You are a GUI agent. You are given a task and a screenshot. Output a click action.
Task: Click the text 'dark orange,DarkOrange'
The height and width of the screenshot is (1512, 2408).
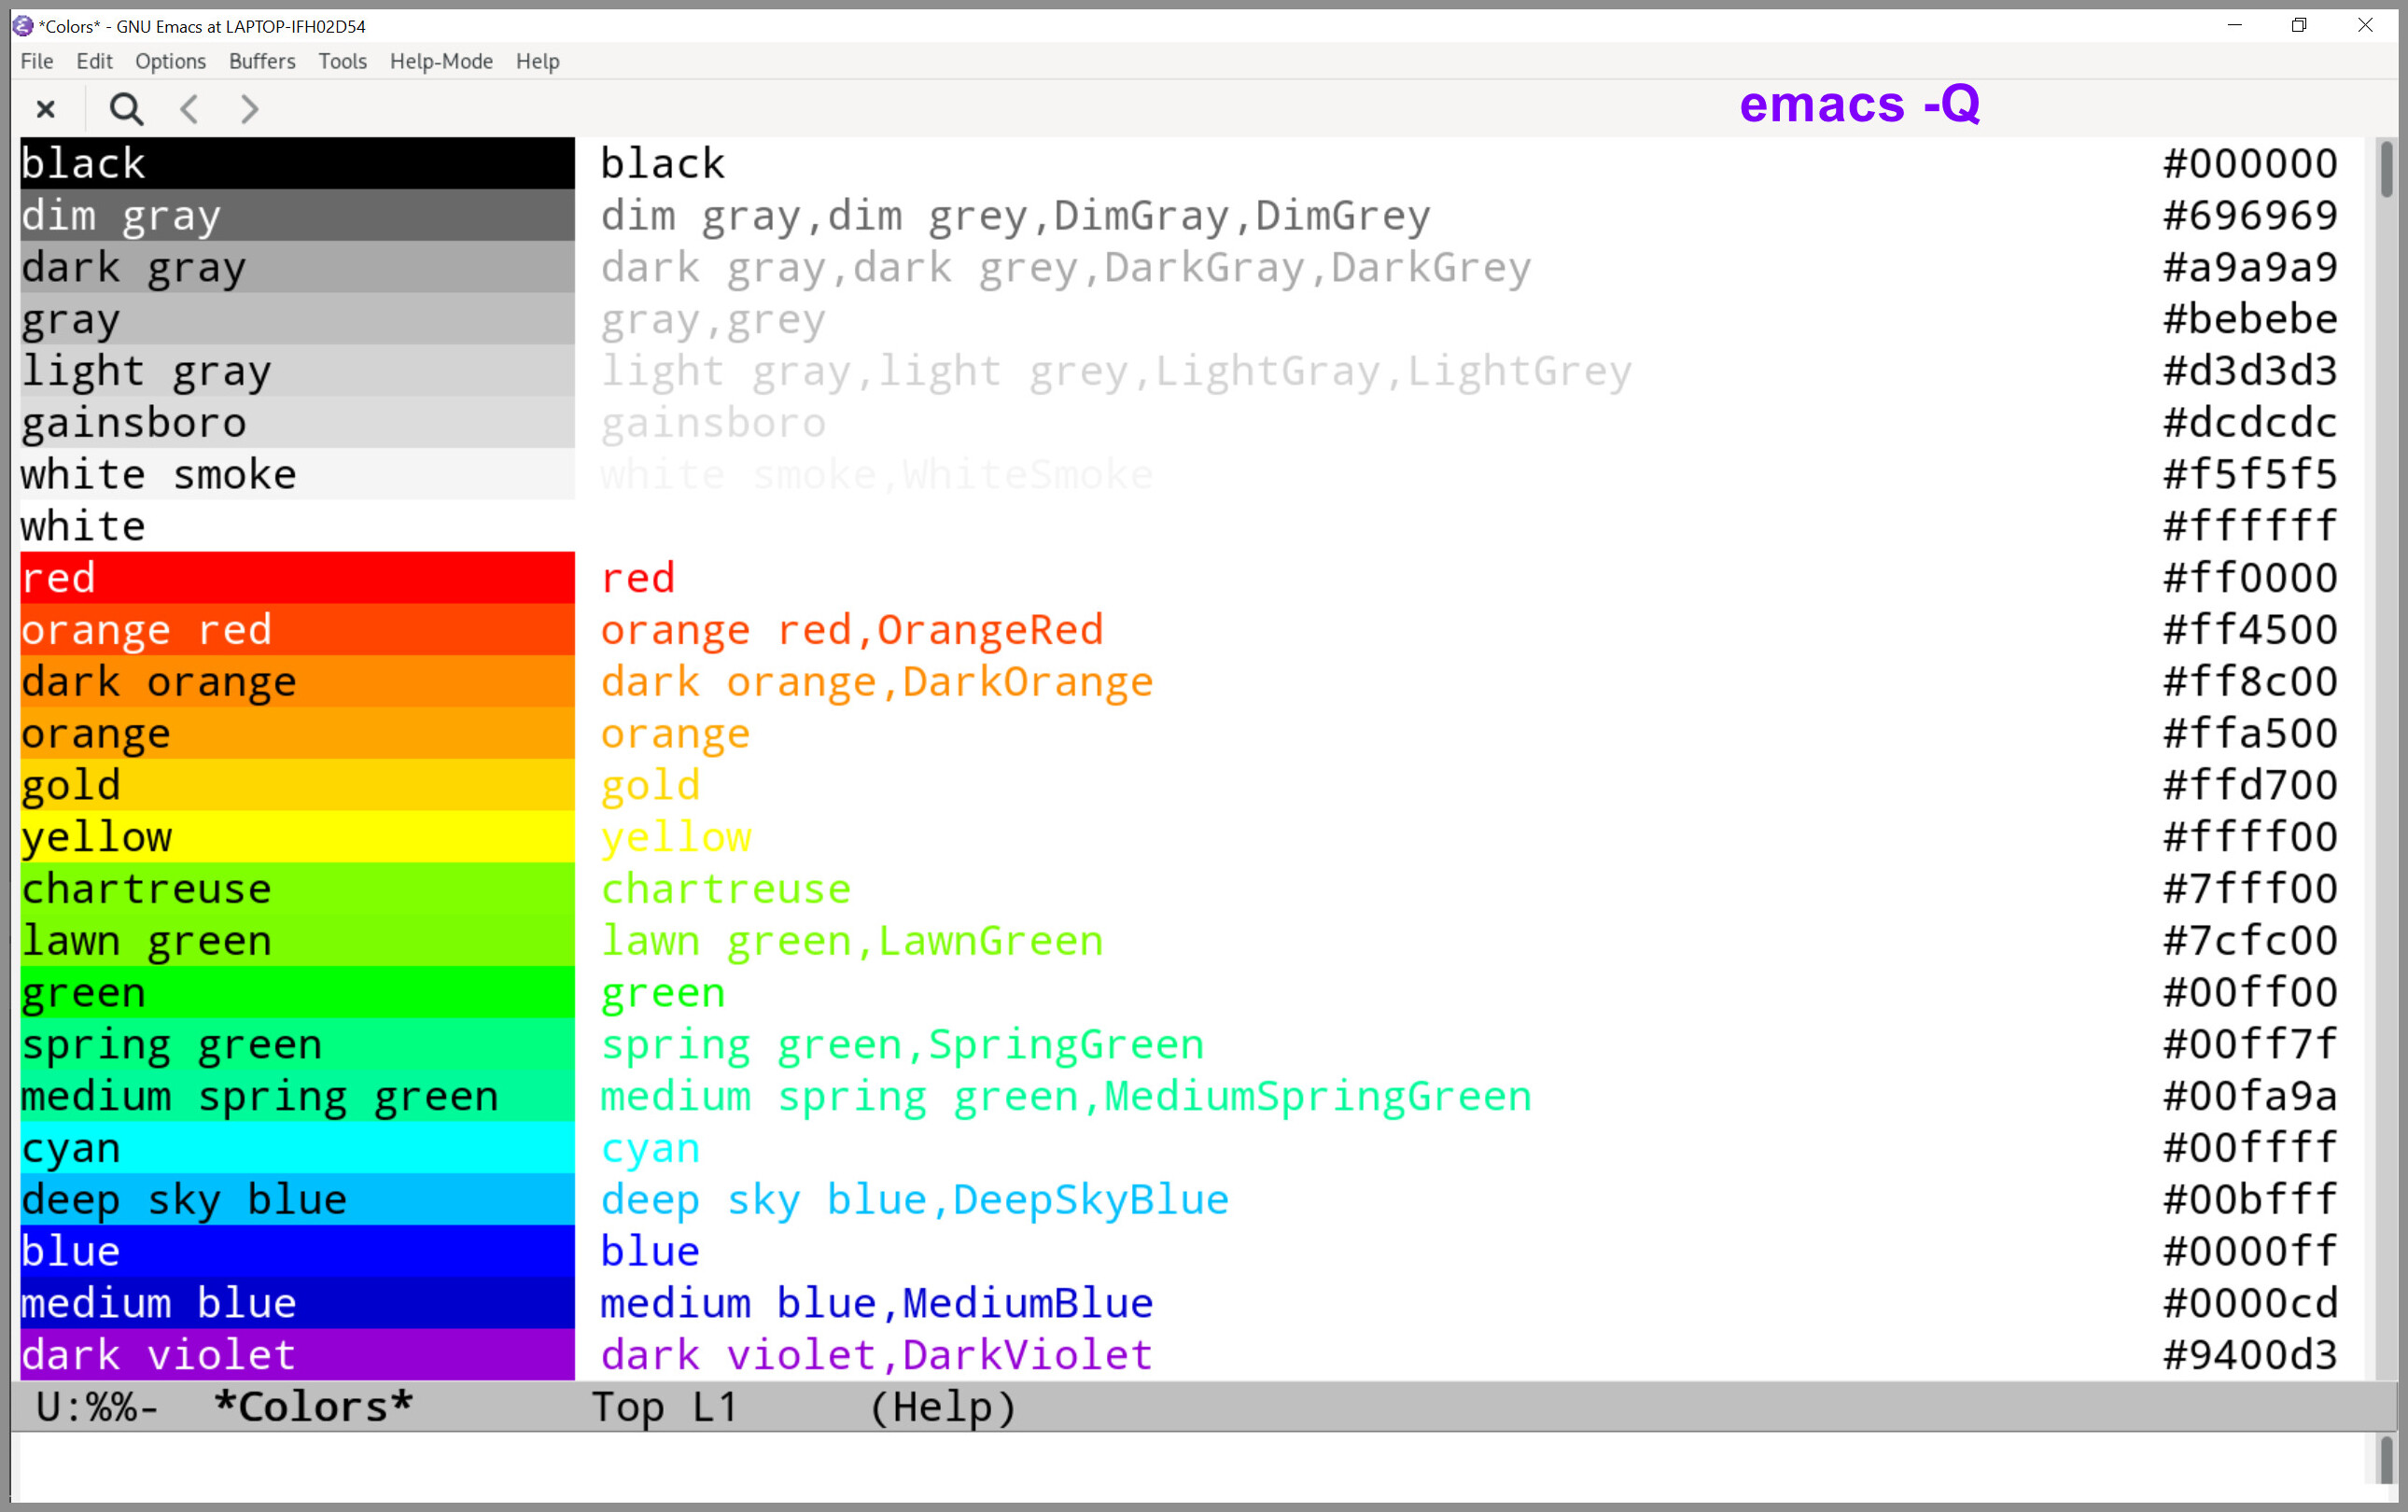tap(877, 682)
